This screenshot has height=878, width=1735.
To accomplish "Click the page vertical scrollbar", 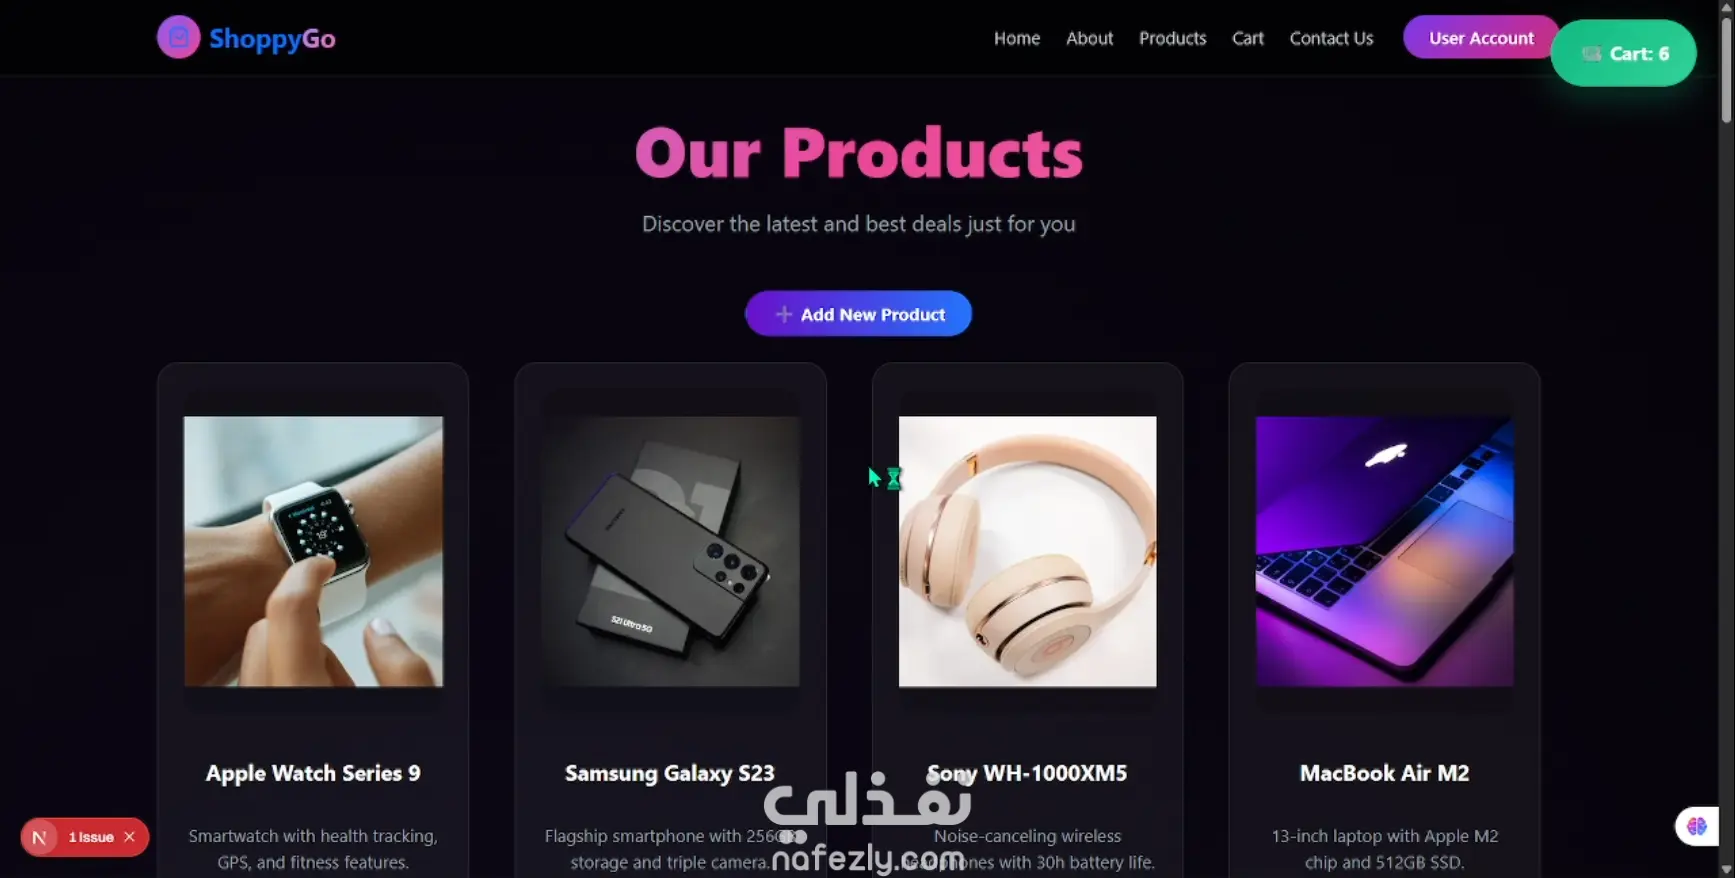I will coord(1726,439).
